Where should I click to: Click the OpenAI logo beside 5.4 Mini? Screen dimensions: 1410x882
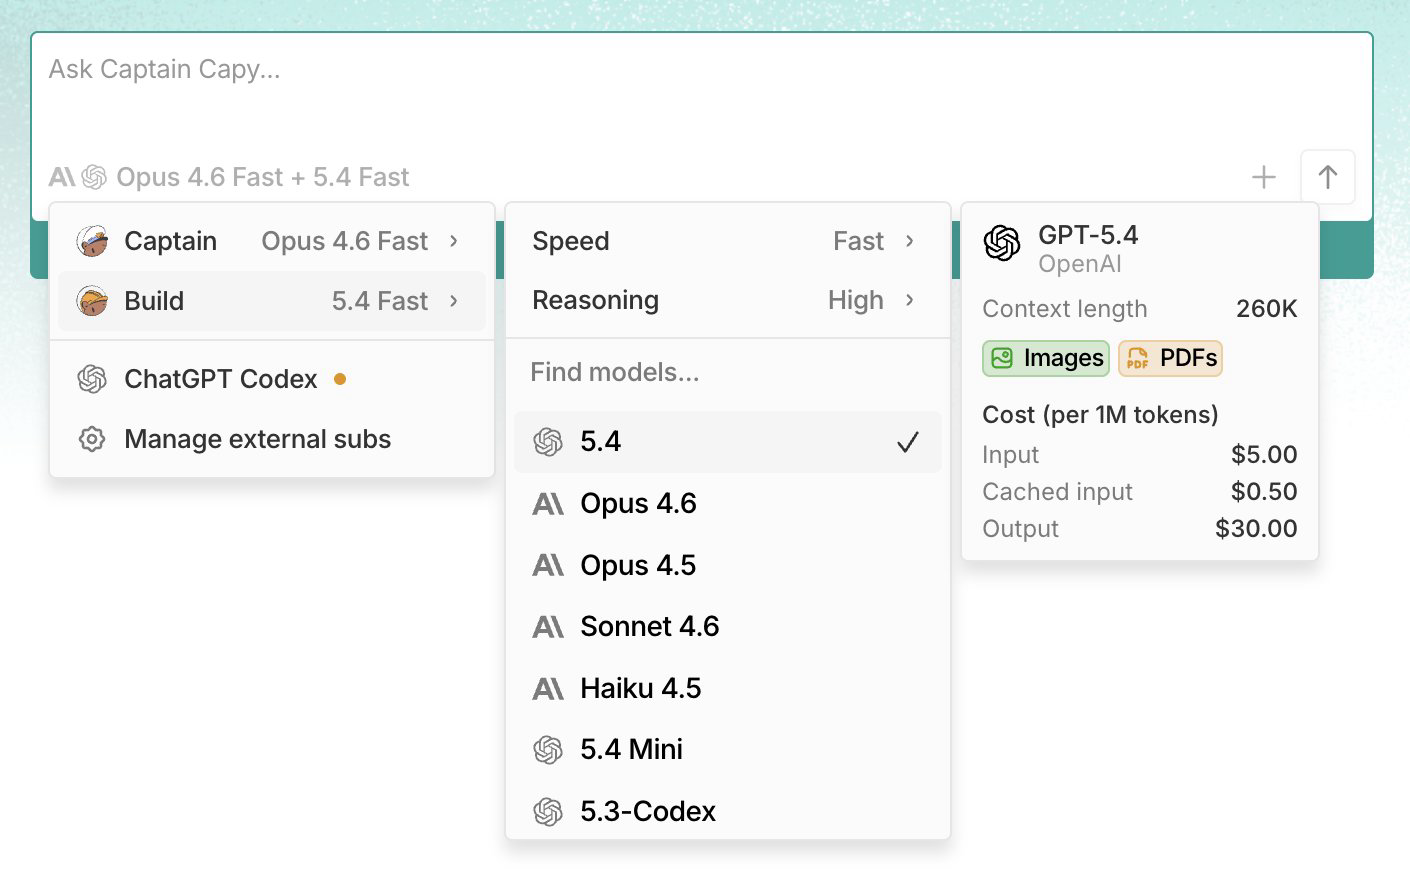point(548,749)
